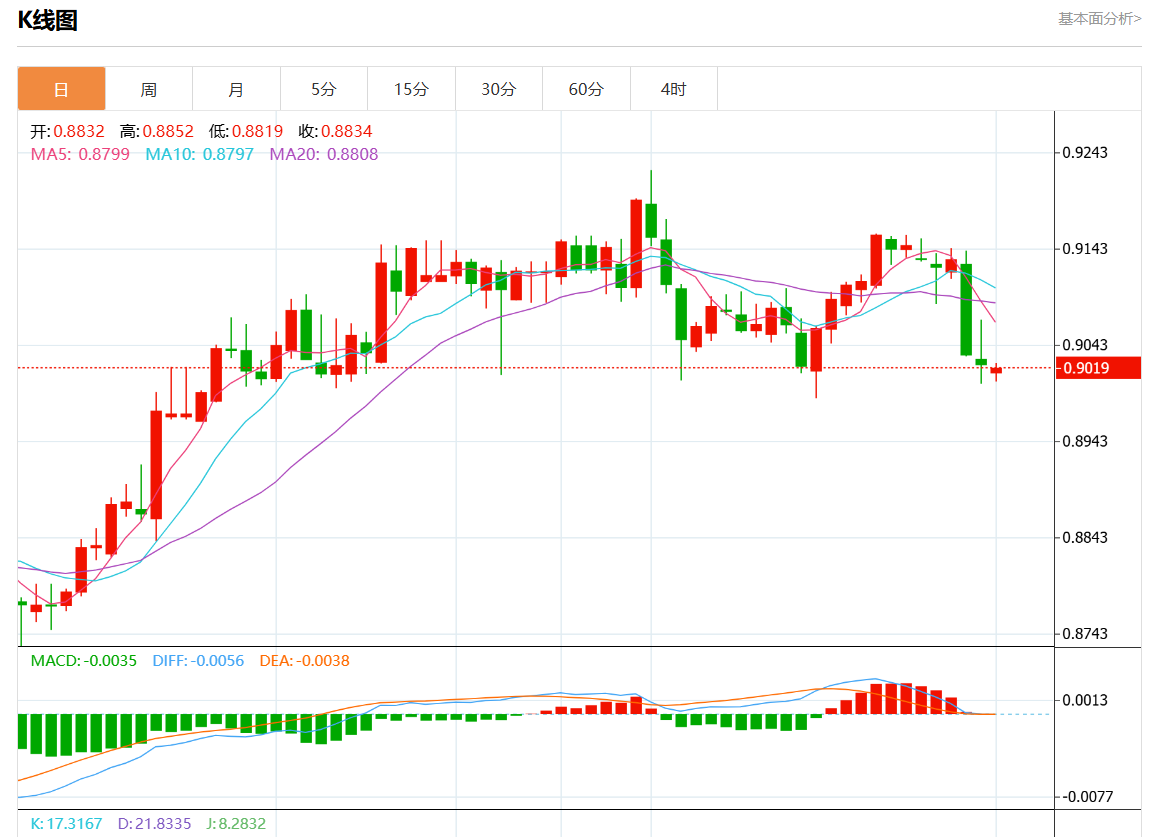
Task: Click the 低:0.8819 low price value
Action: coord(246,131)
